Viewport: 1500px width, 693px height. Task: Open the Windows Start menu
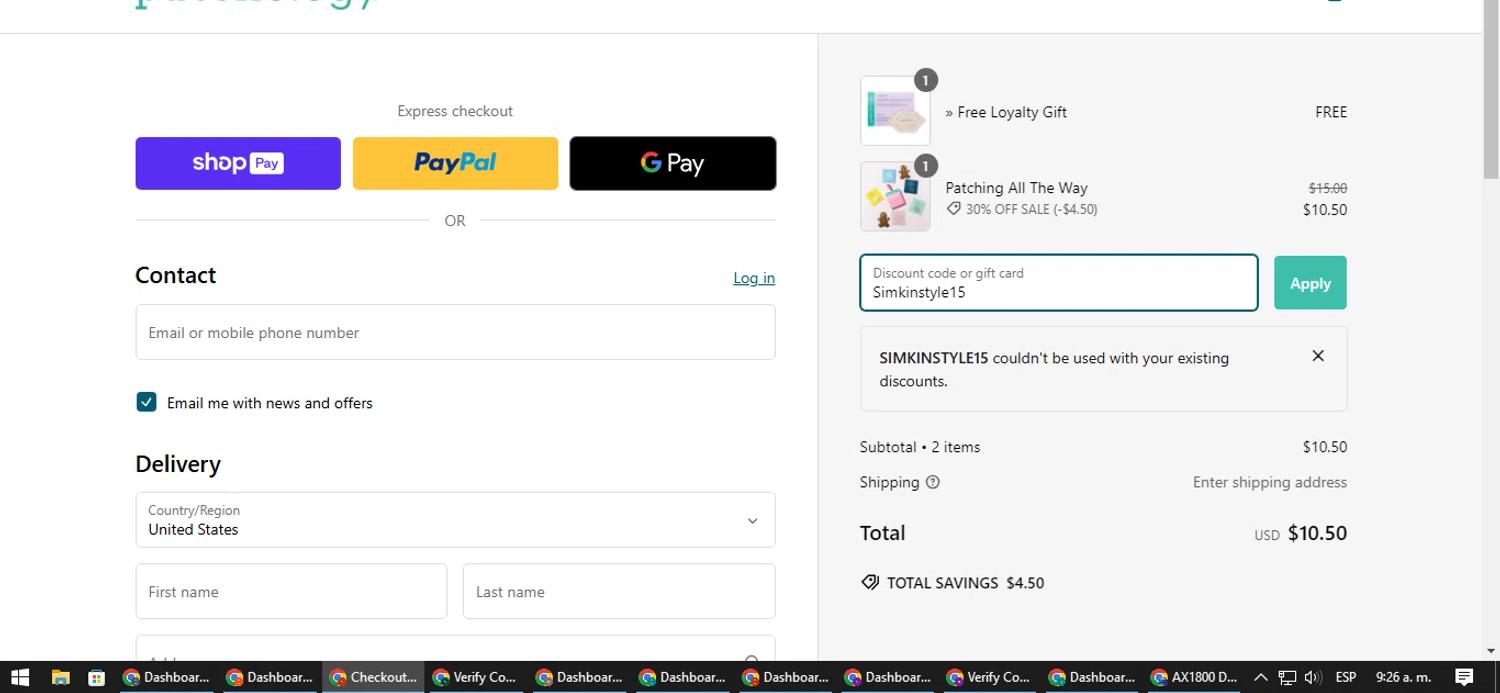point(19,677)
